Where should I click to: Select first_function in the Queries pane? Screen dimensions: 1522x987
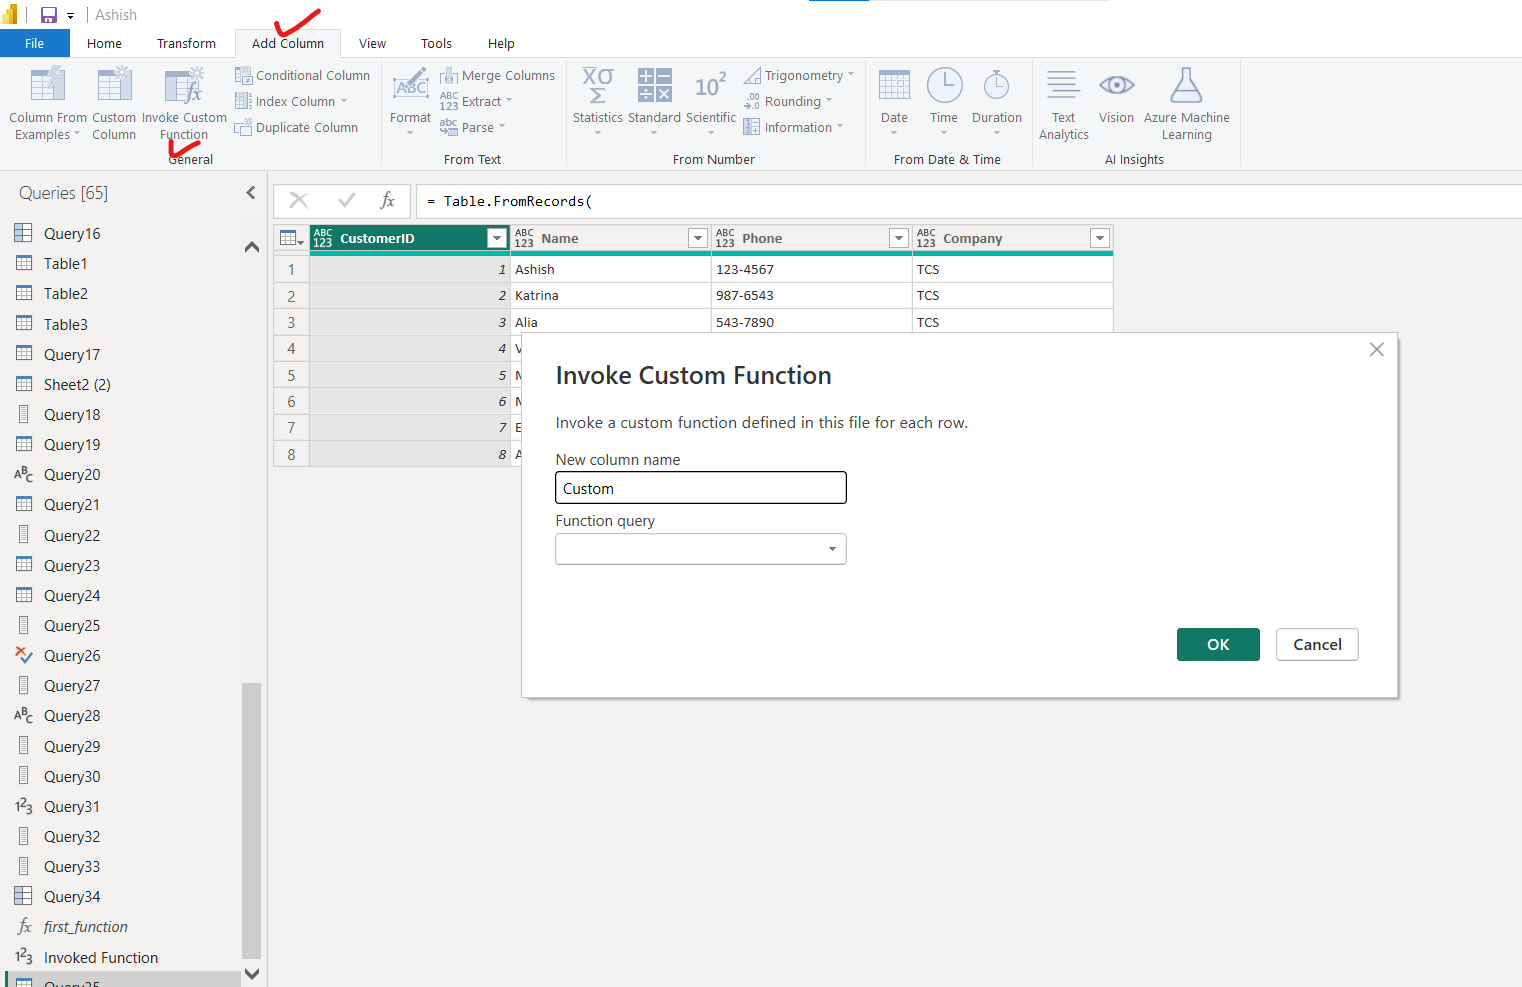point(85,926)
